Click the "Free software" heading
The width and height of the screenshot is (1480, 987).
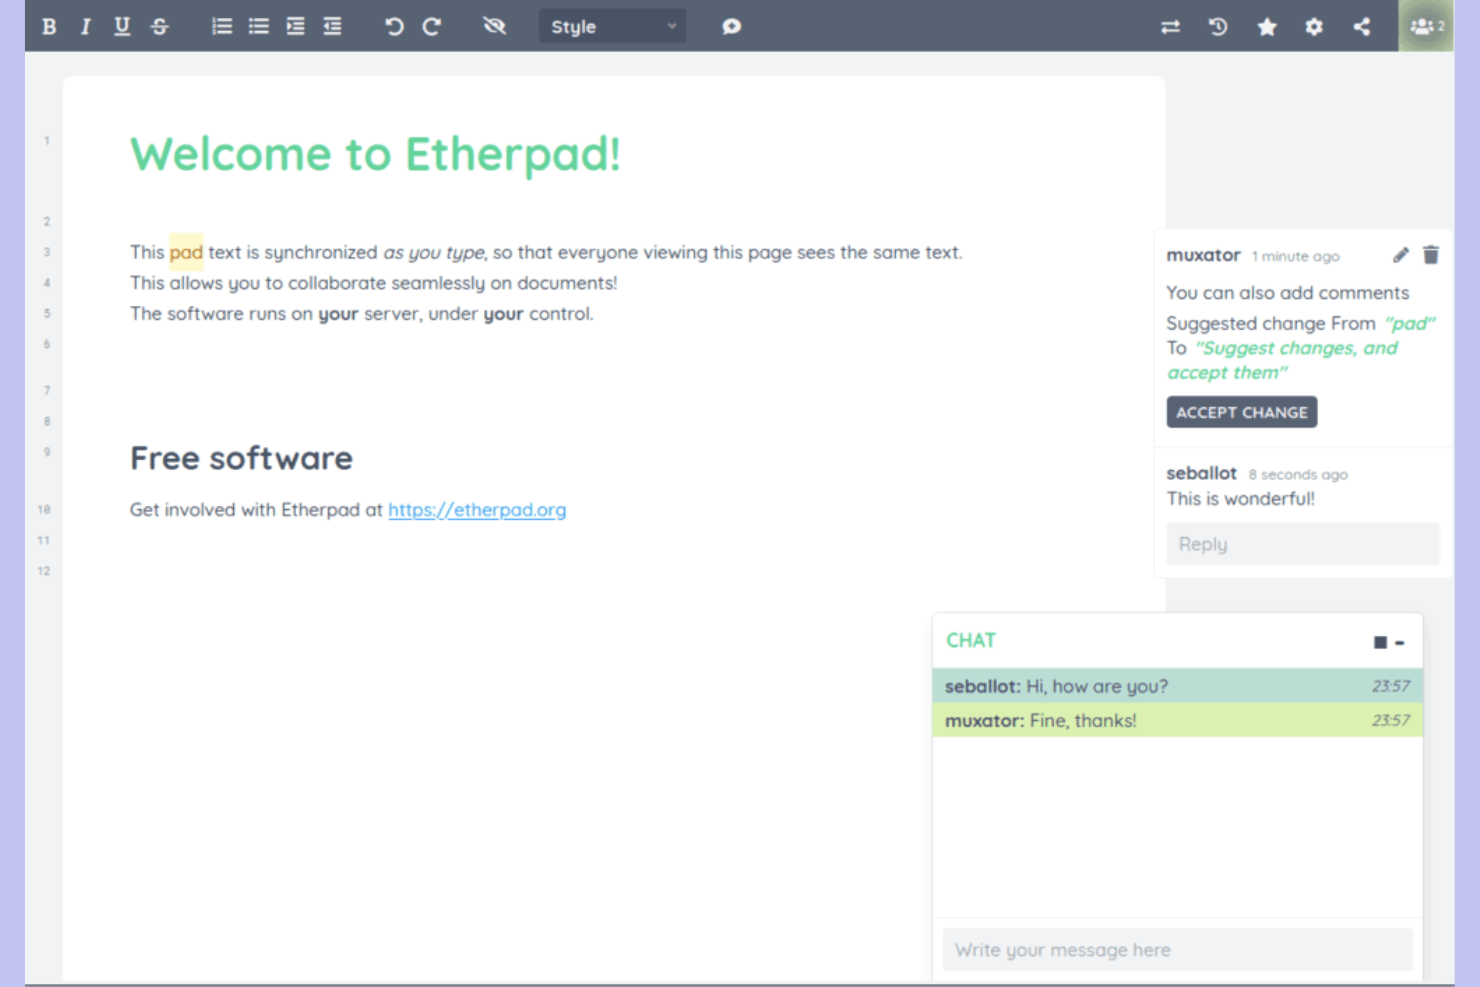click(241, 458)
